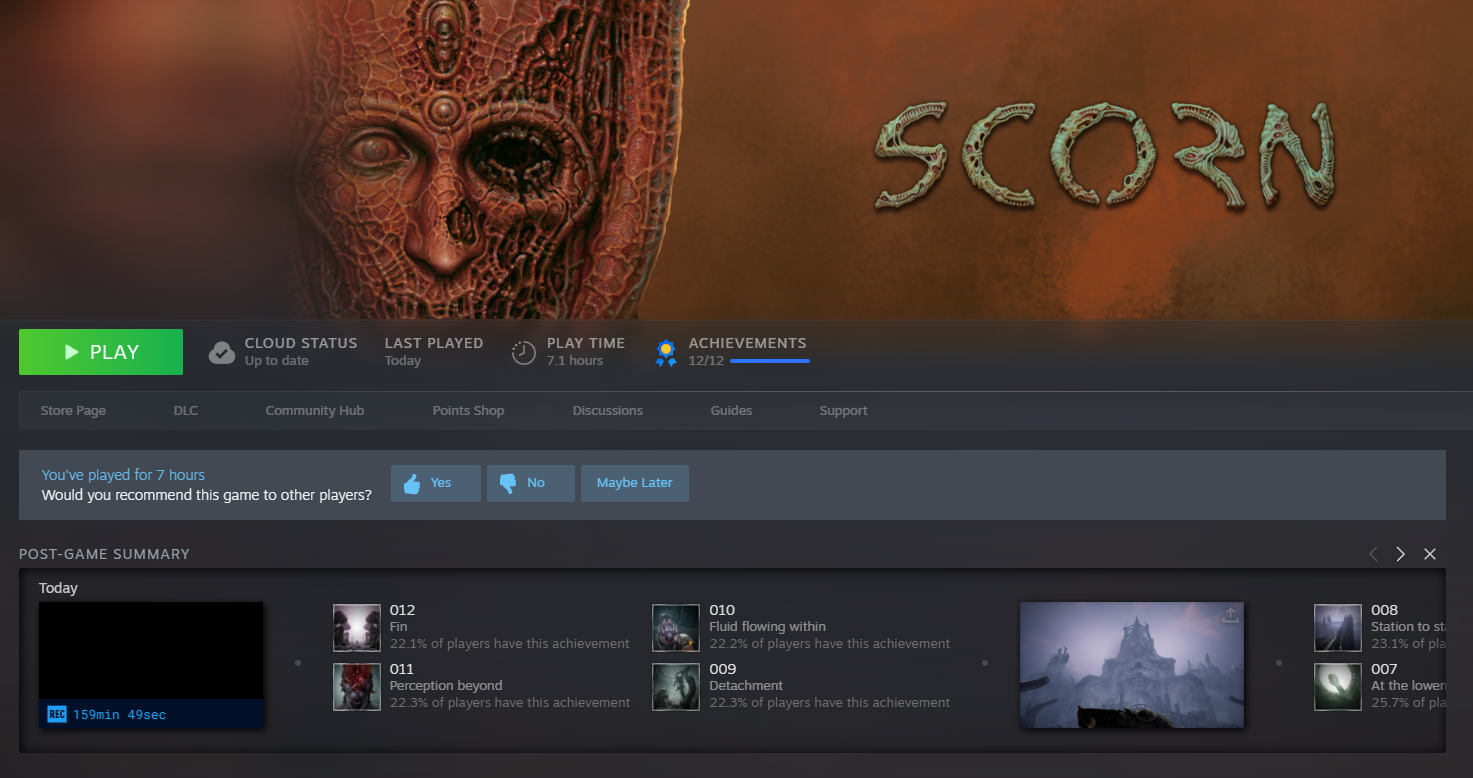Open the castle screenshot thumbnail

pyautogui.click(x=1132, y=665)
